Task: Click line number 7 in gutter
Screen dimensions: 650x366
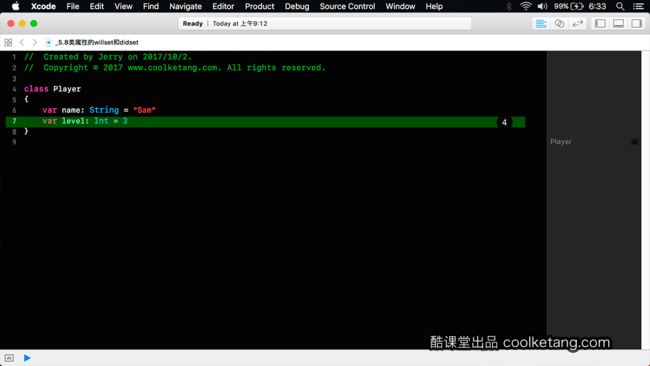Action: [14, 121]
